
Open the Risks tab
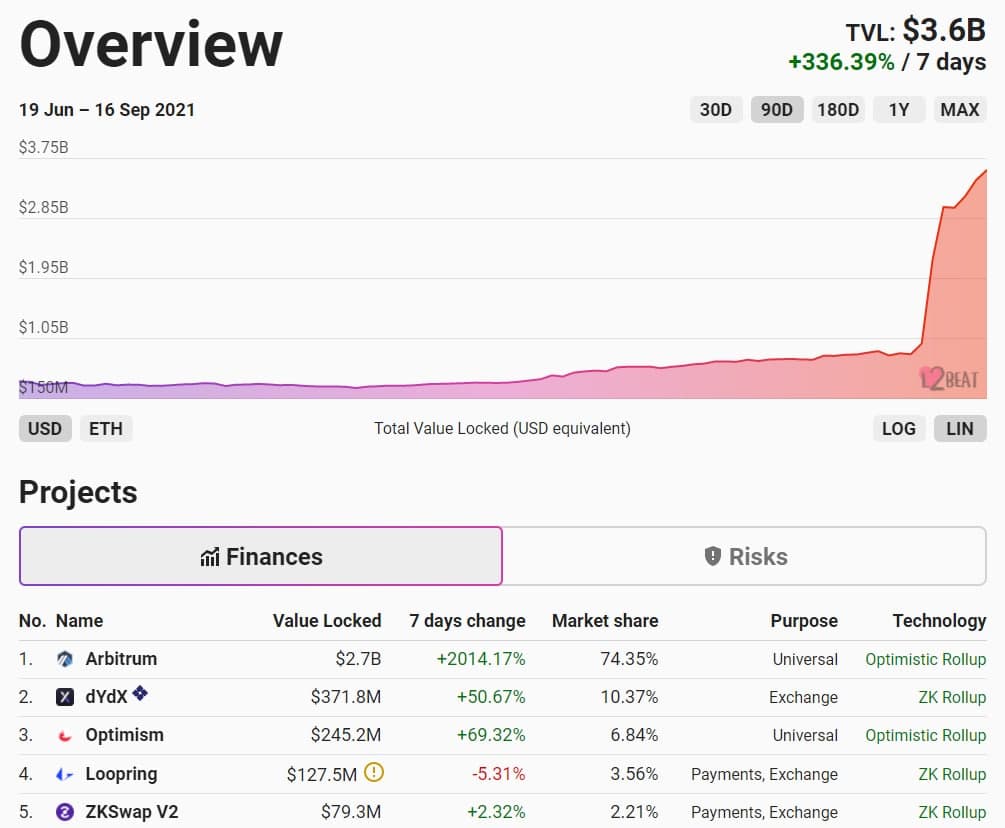tap(745, 556)
